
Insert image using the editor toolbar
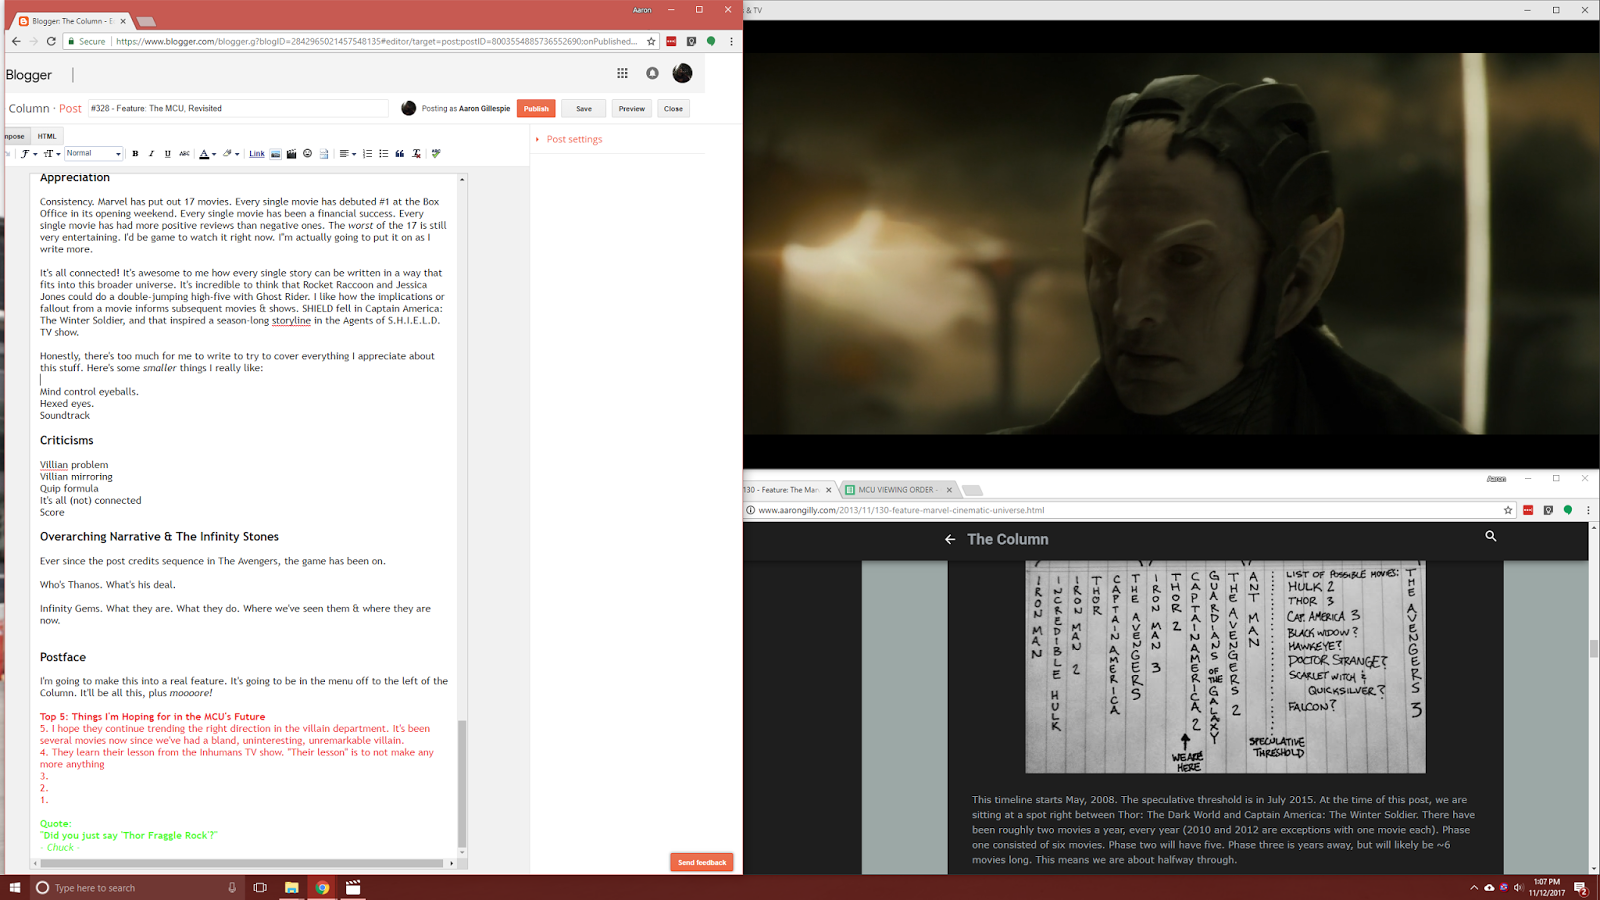[275, 154]
